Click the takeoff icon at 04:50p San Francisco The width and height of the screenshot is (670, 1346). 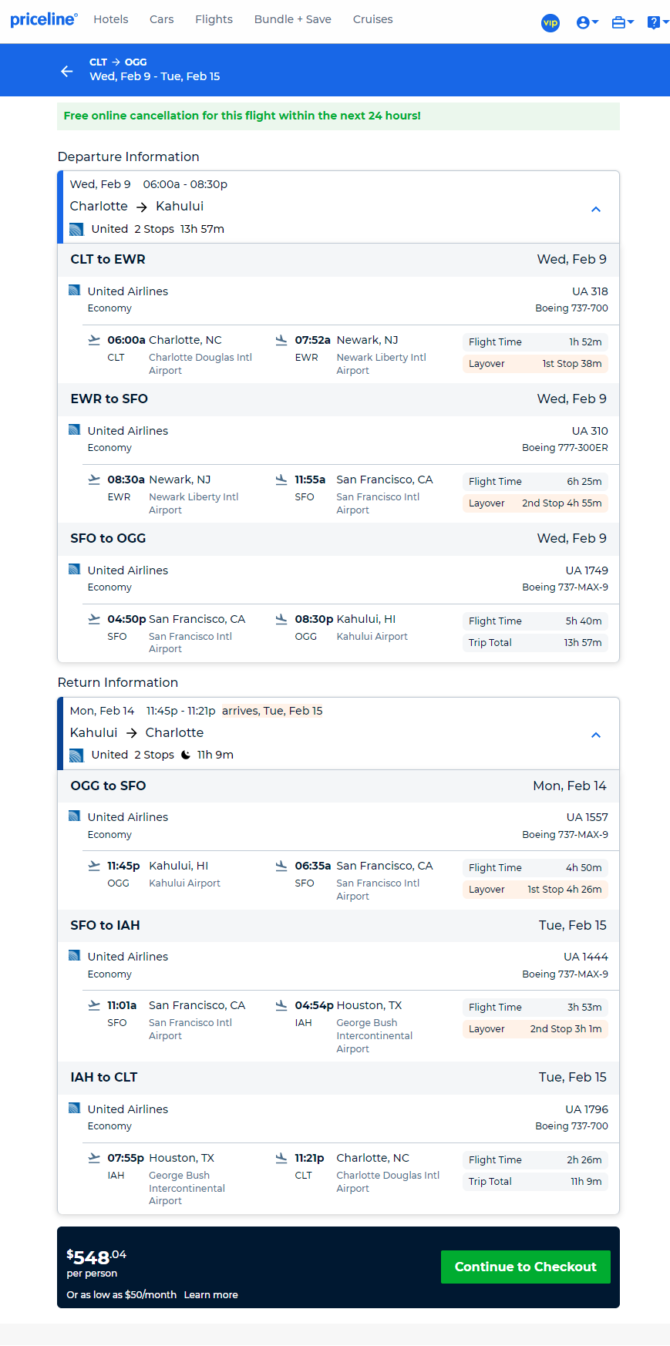[95, 619]
